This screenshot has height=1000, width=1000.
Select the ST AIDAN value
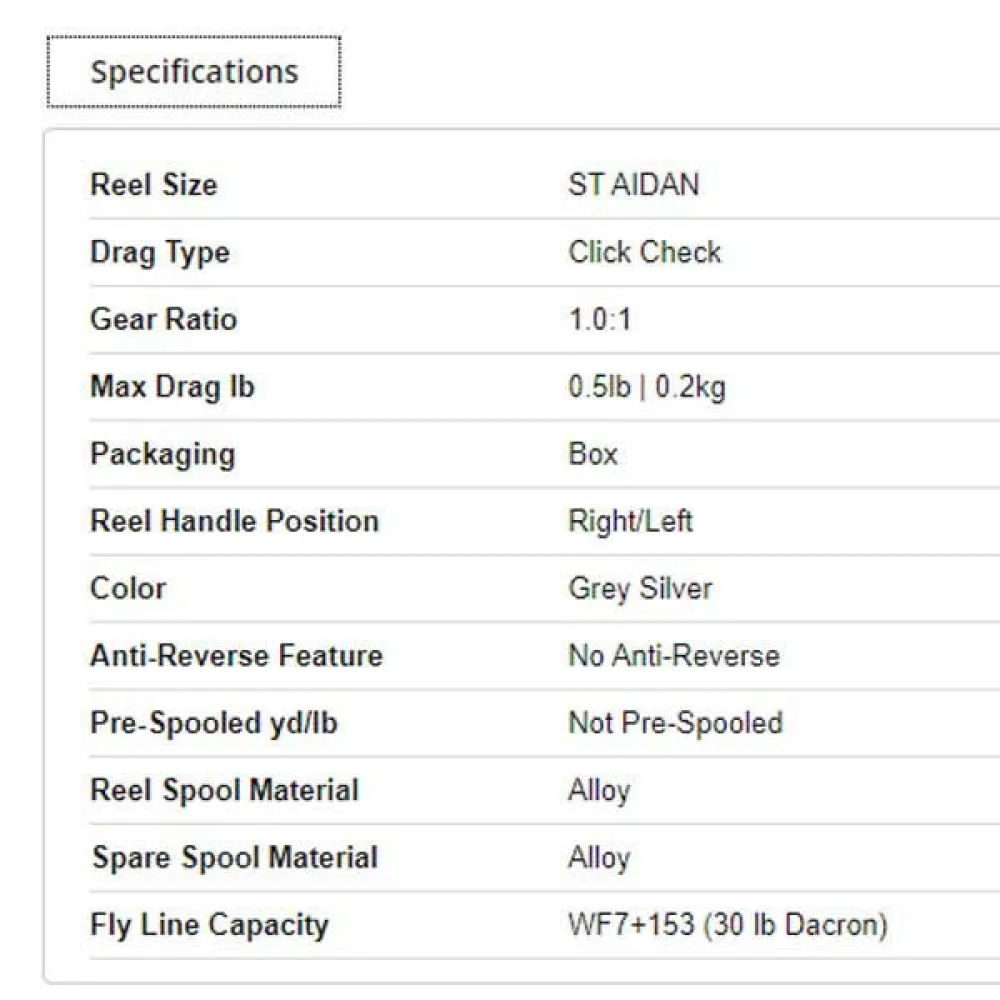click(633, 185)
